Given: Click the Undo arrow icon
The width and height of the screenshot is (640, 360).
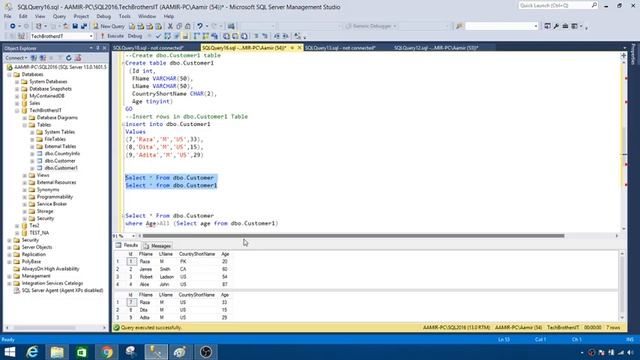Looking at the screenshot, I should pos(200,26).
